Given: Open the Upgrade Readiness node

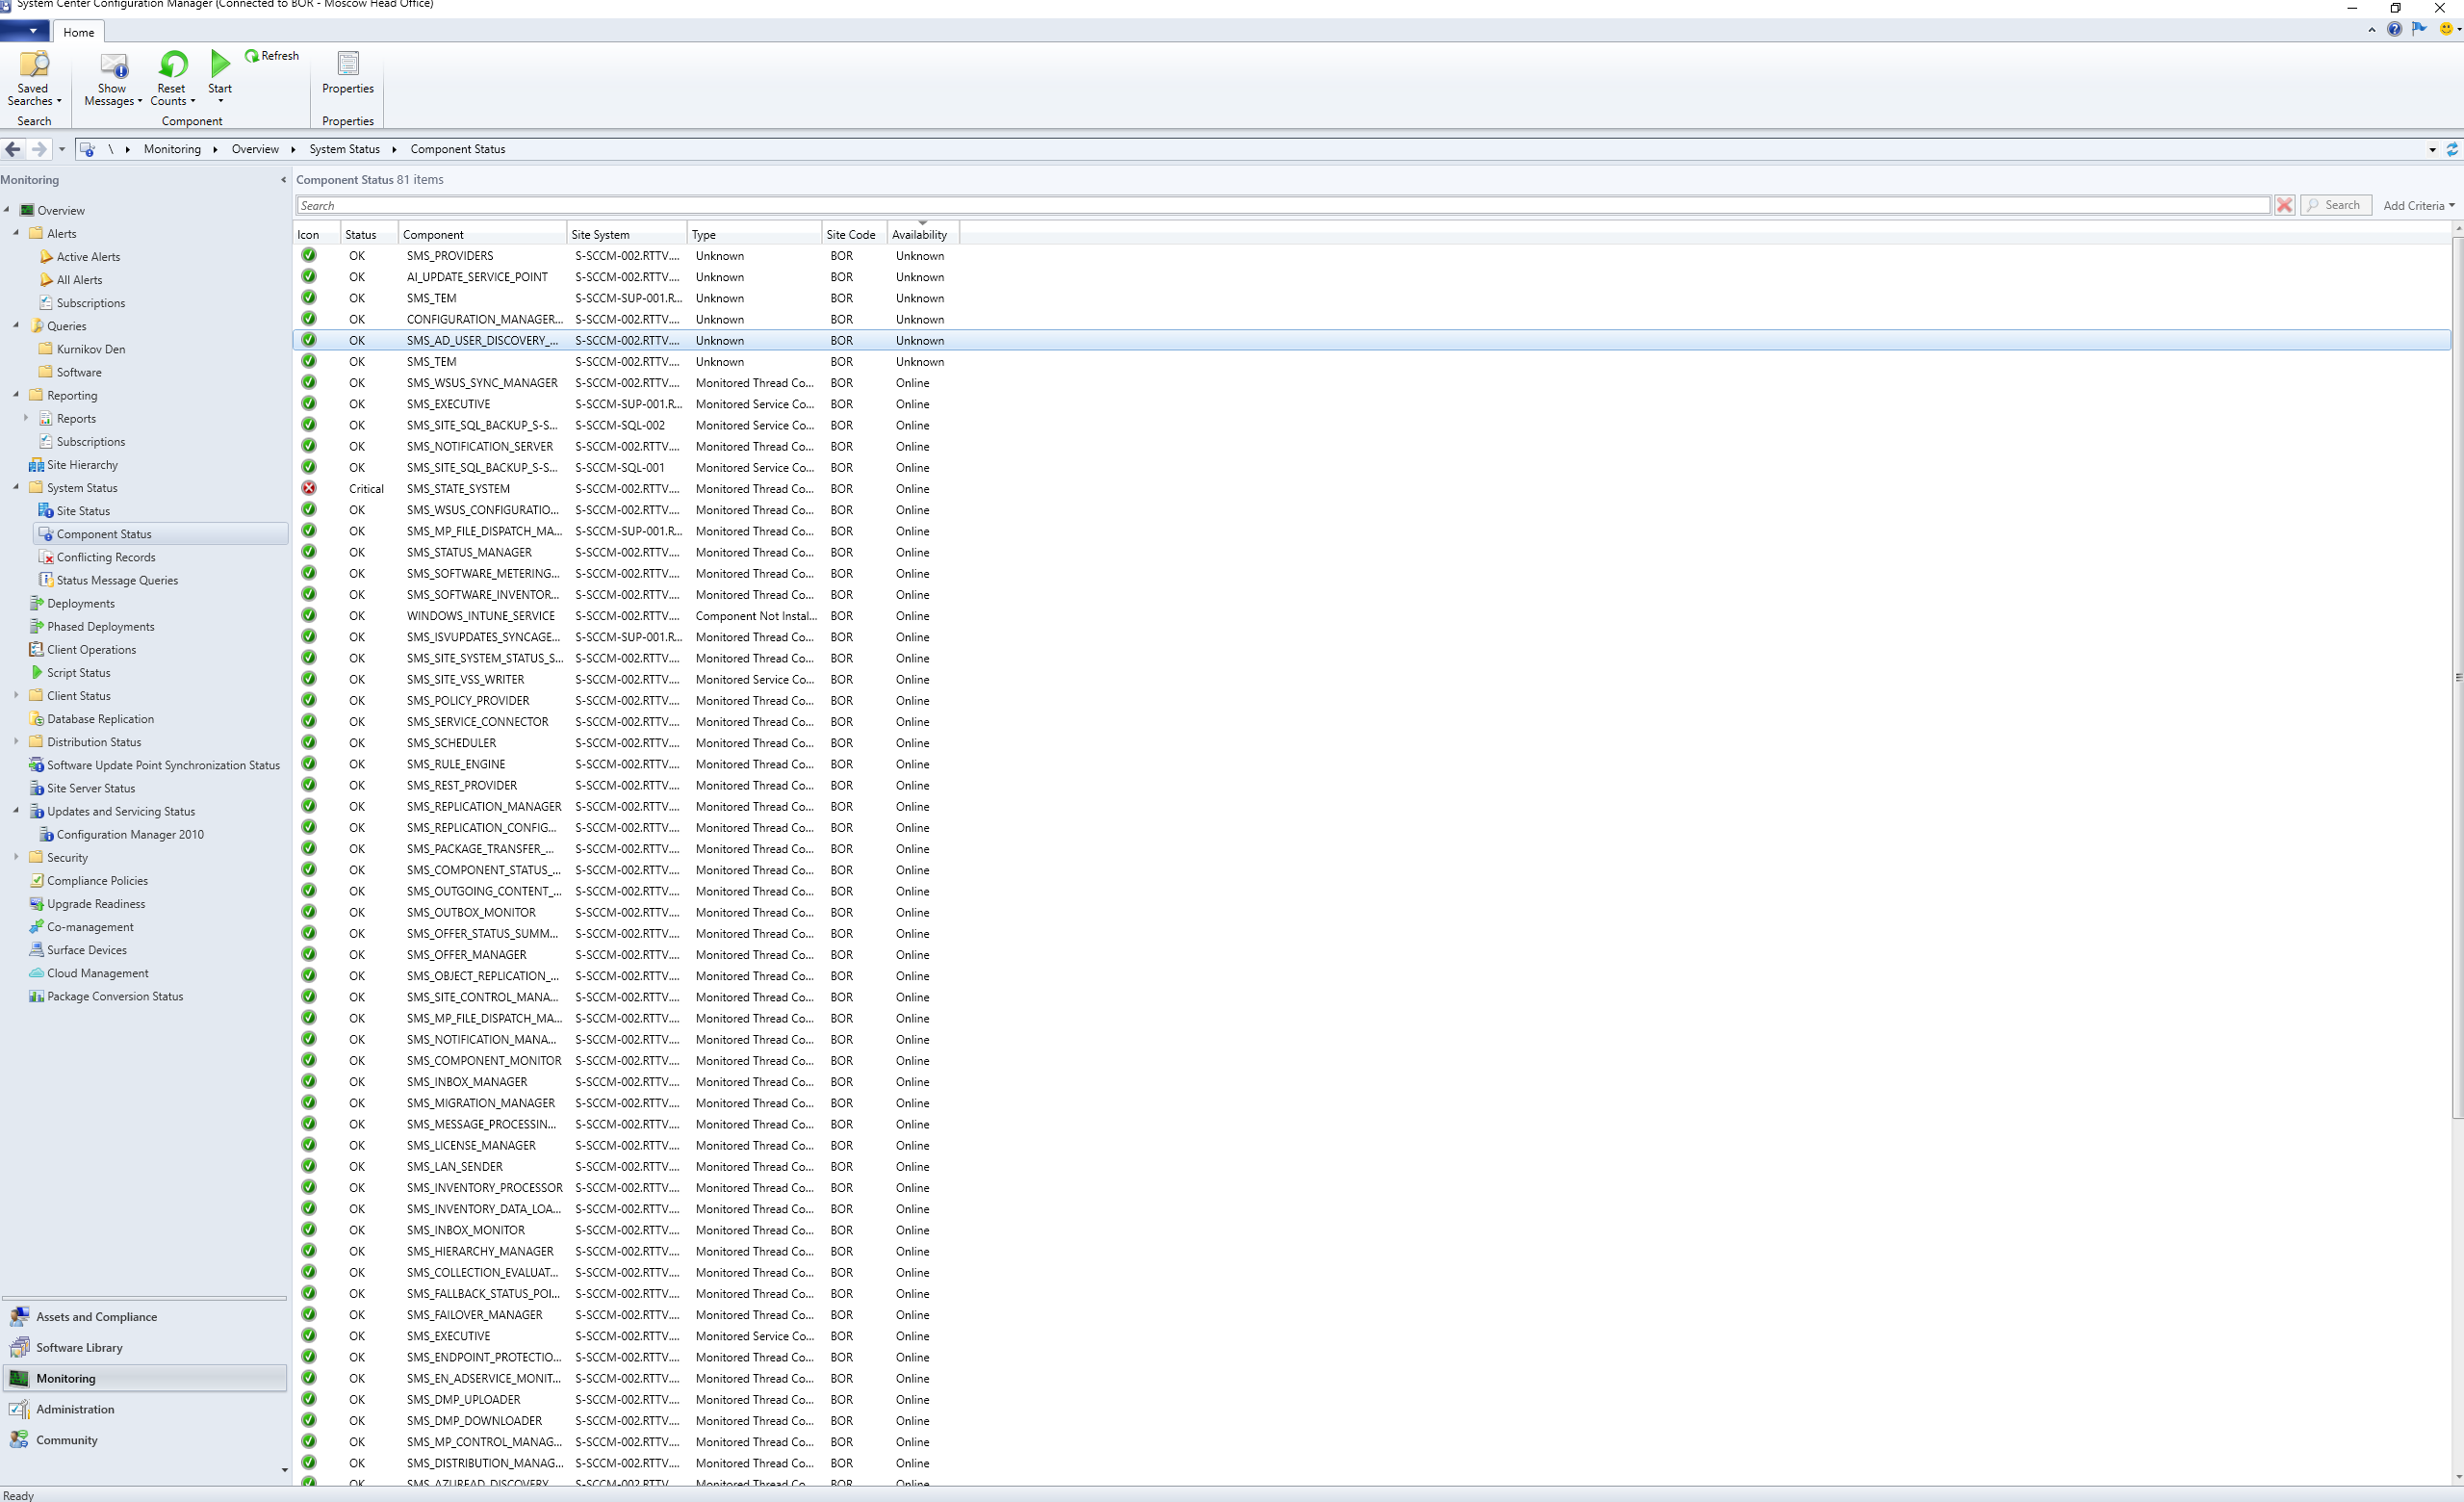Looking at the screenshot, I should click(x=96, y=904).
